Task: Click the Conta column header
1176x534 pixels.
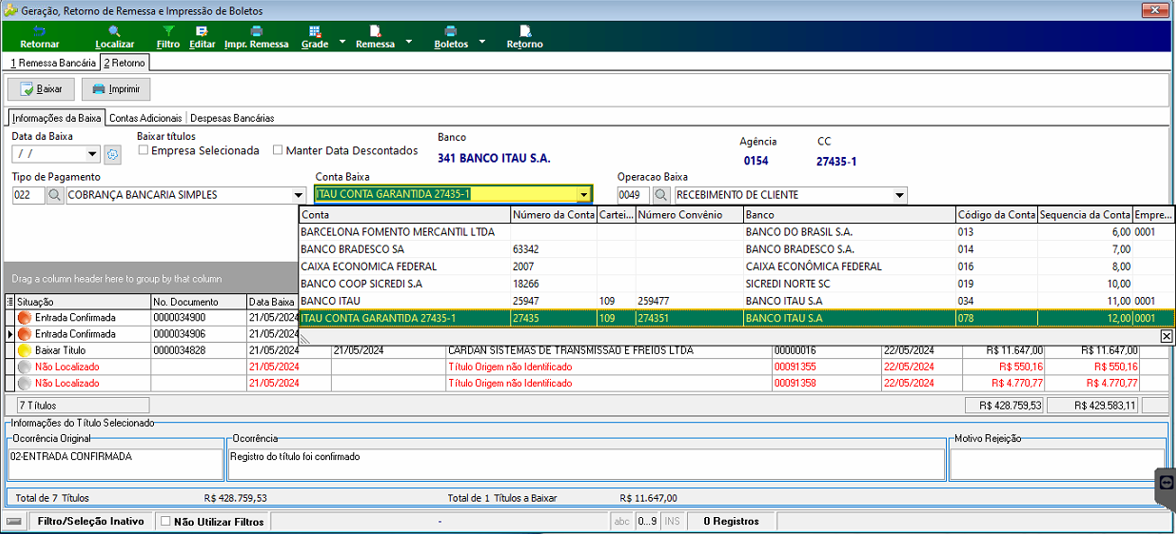Action: coord(404,214)
